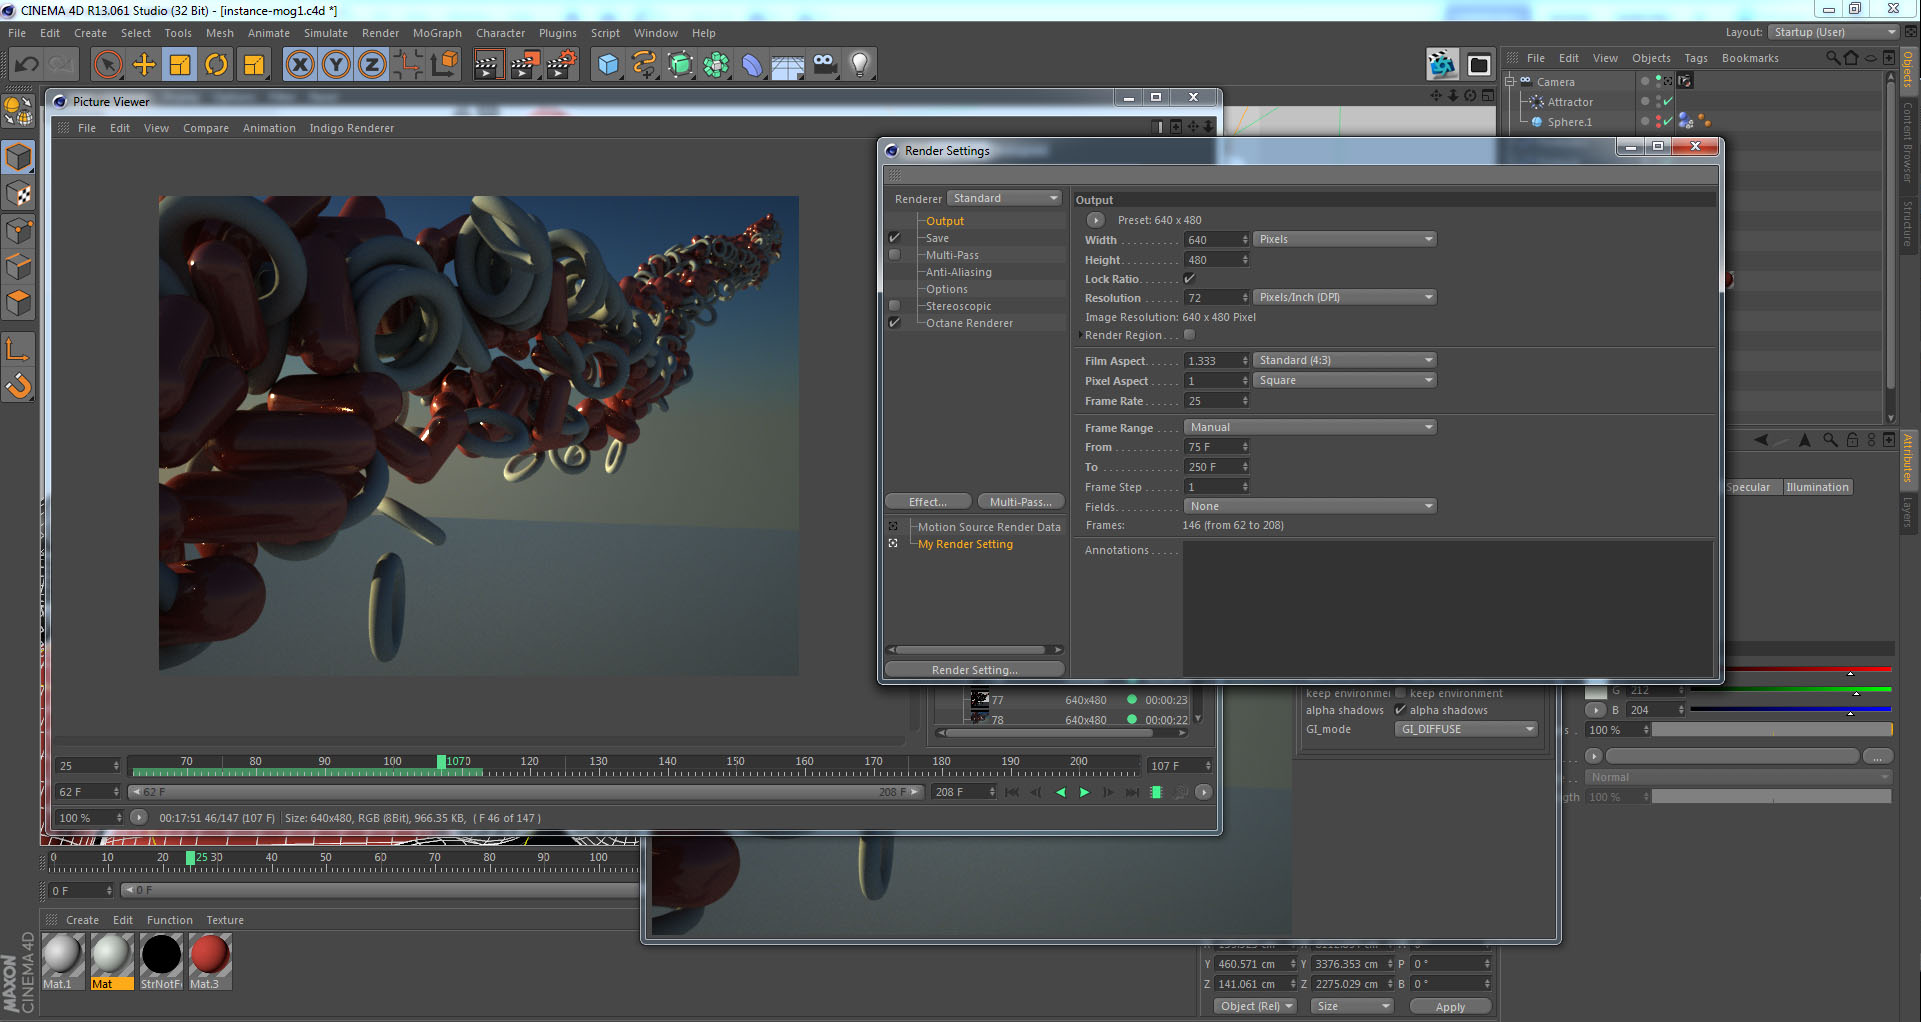Open the MoGraph menu
The width and height of the screenshot is (1921, 1022).
437,33
